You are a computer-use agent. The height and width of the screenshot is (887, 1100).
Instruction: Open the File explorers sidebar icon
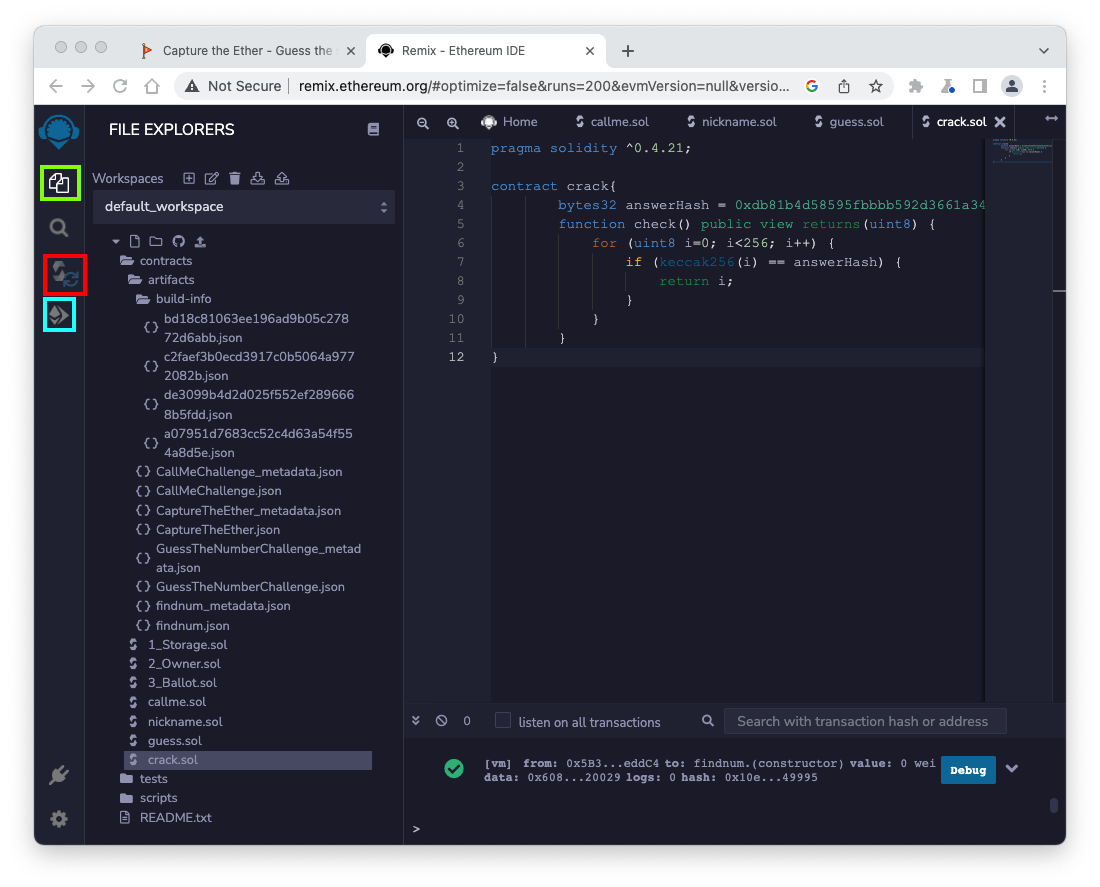(x=60, y=183)
